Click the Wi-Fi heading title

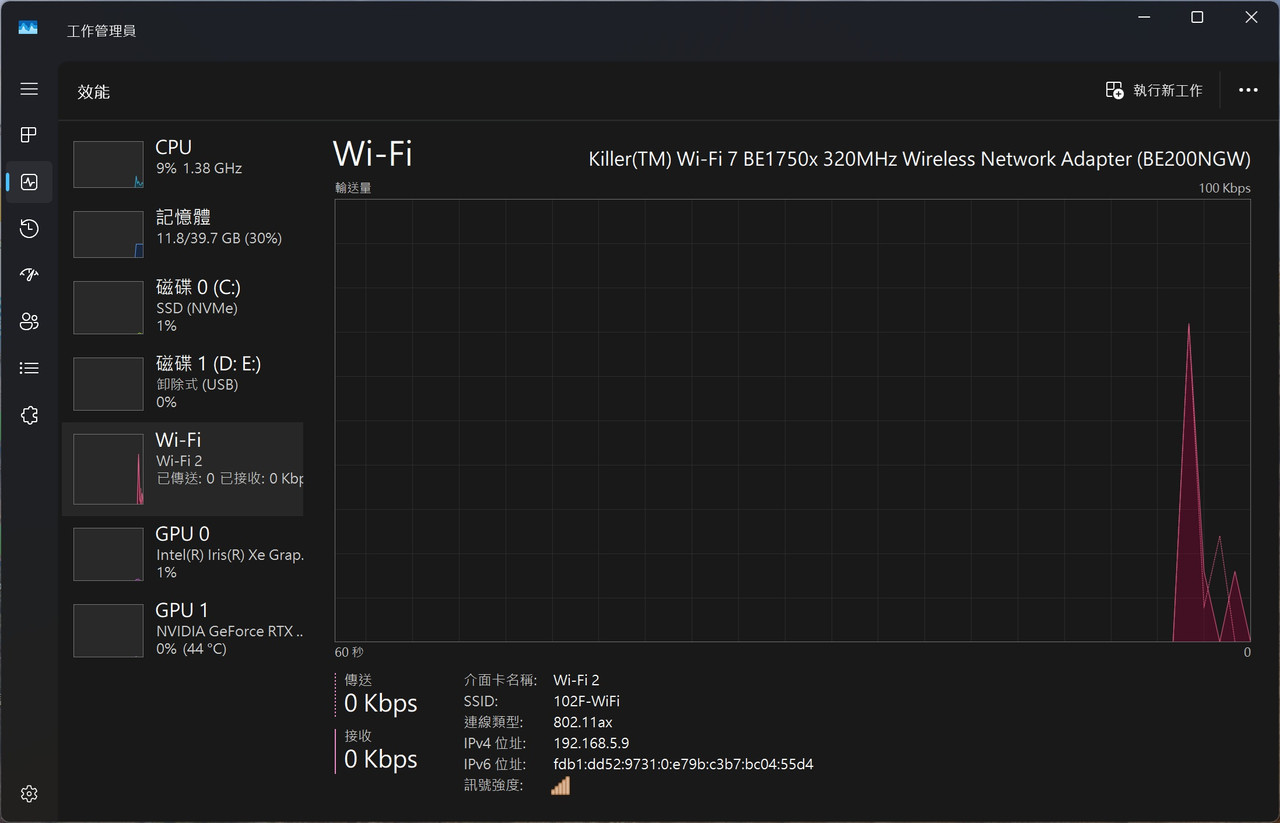(373, 154)
